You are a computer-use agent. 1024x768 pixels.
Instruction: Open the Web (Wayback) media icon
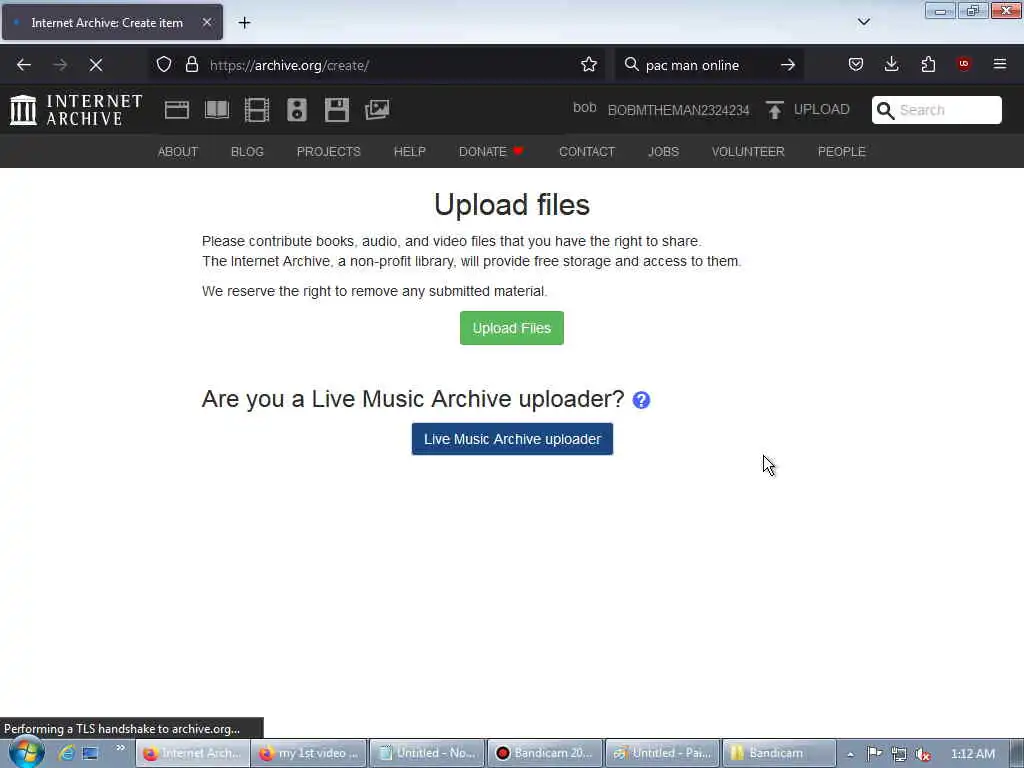pos(177,110)
